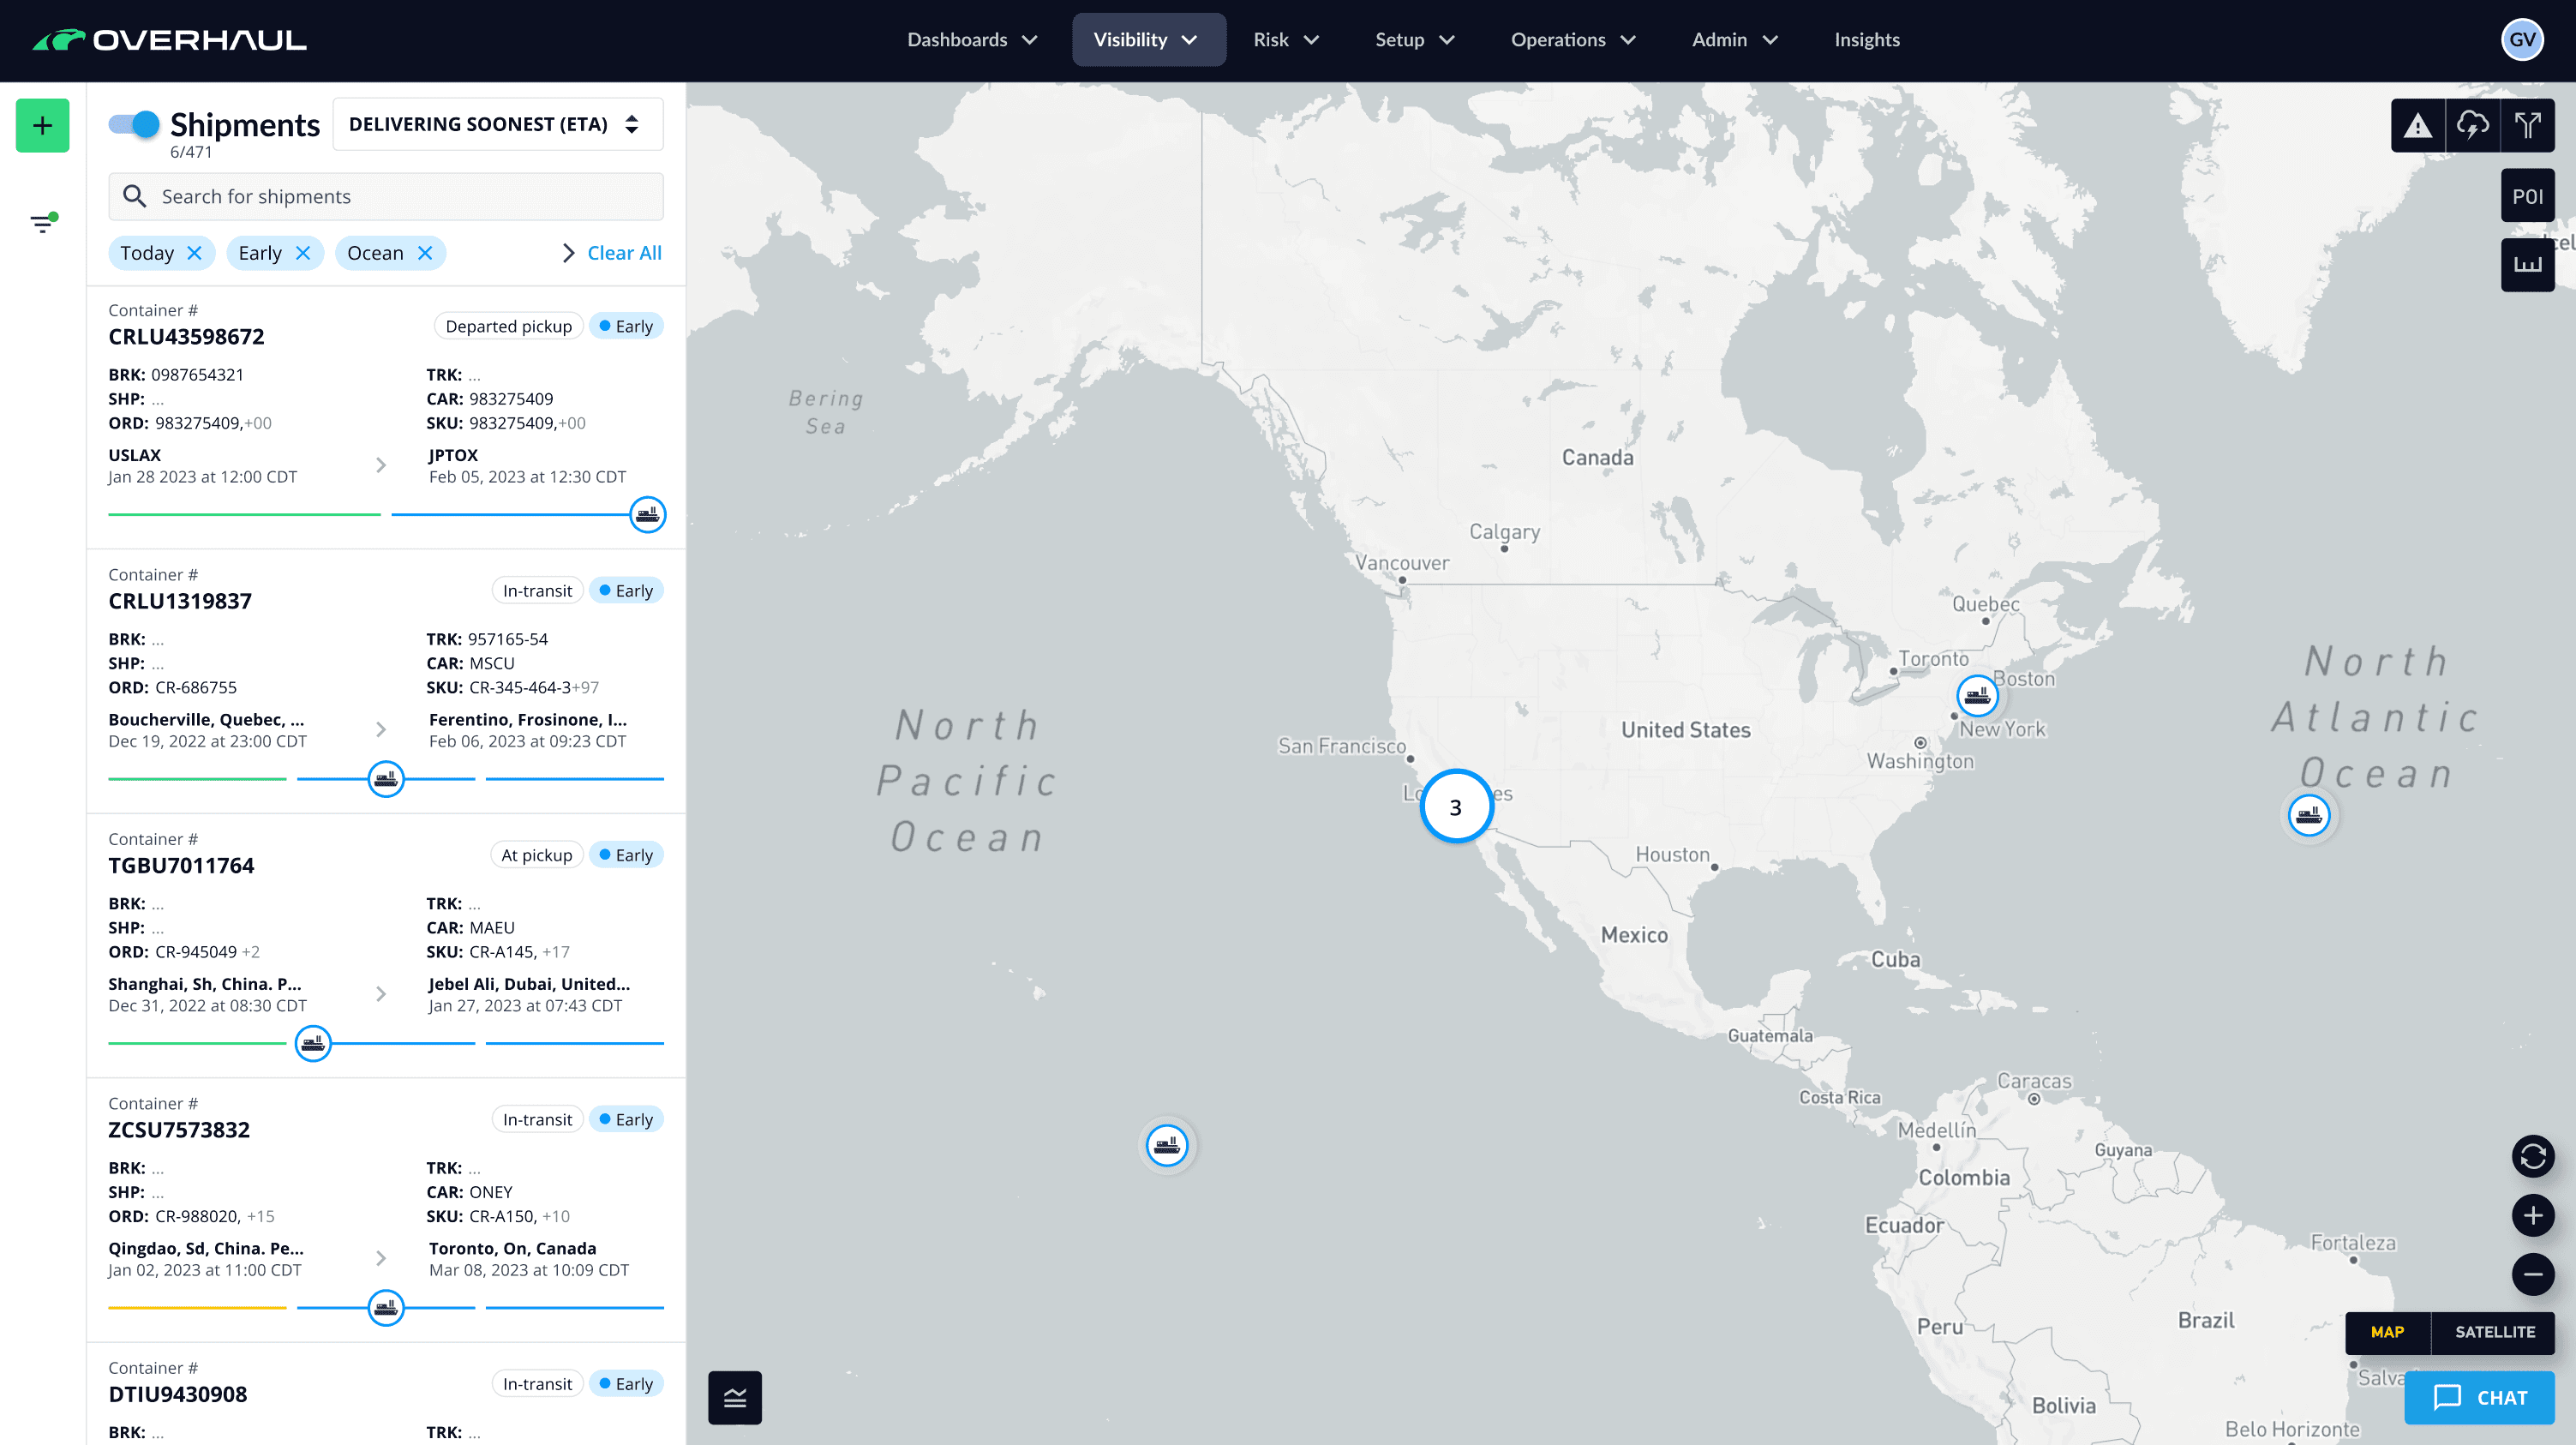
Task: Open the filter options icon in sidebar
Action: click(x=42, y=223)
